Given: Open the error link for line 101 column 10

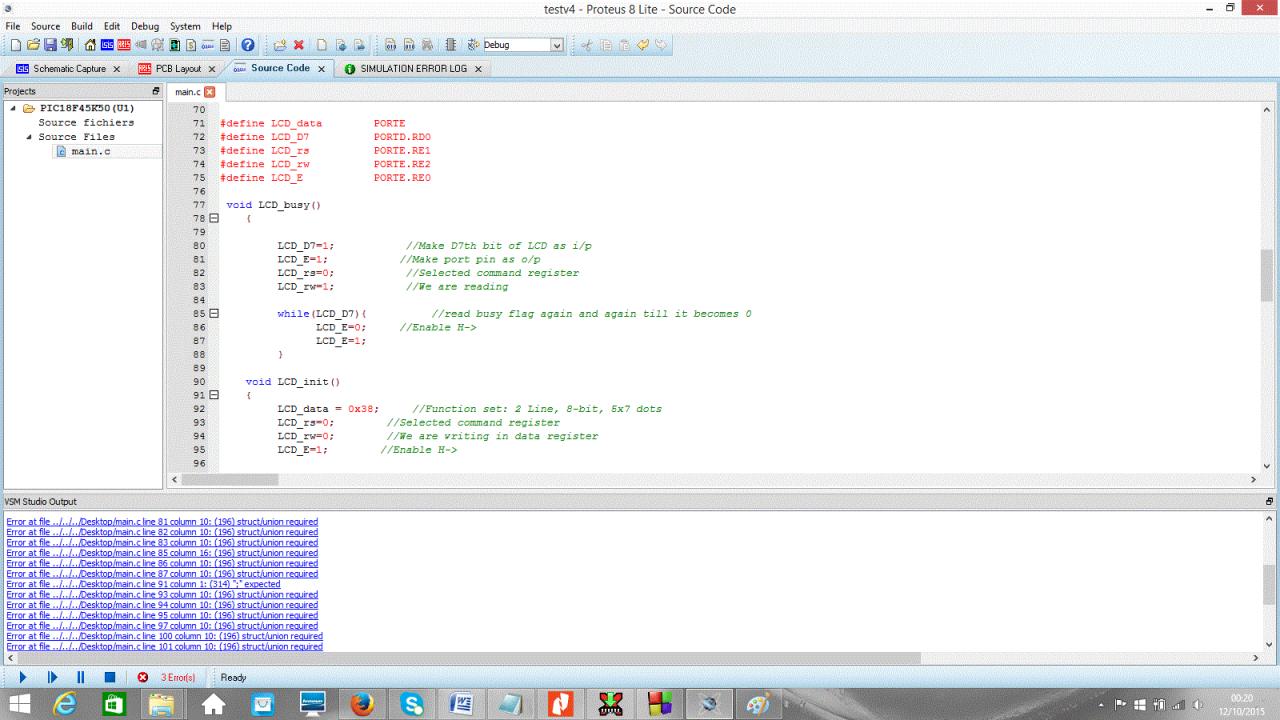Looking at the screenshot, I should [164, 647].
